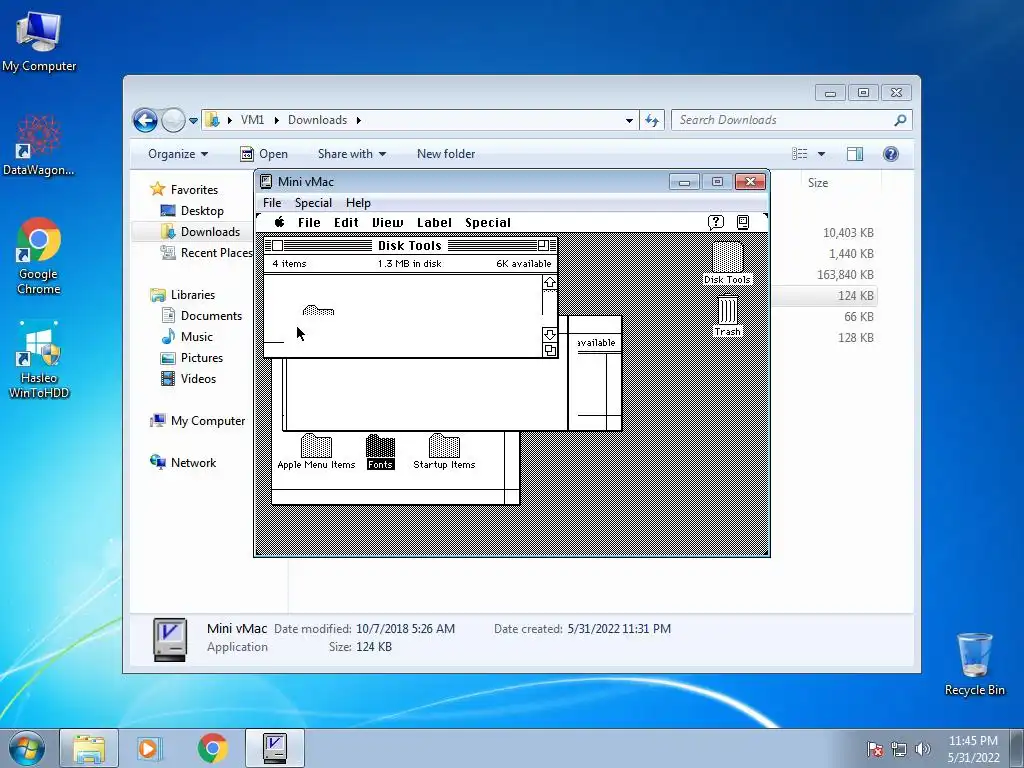Toggle the Explorer preview pane button
This screenshot has width=1024, height=768.
(x=855, y=153)
